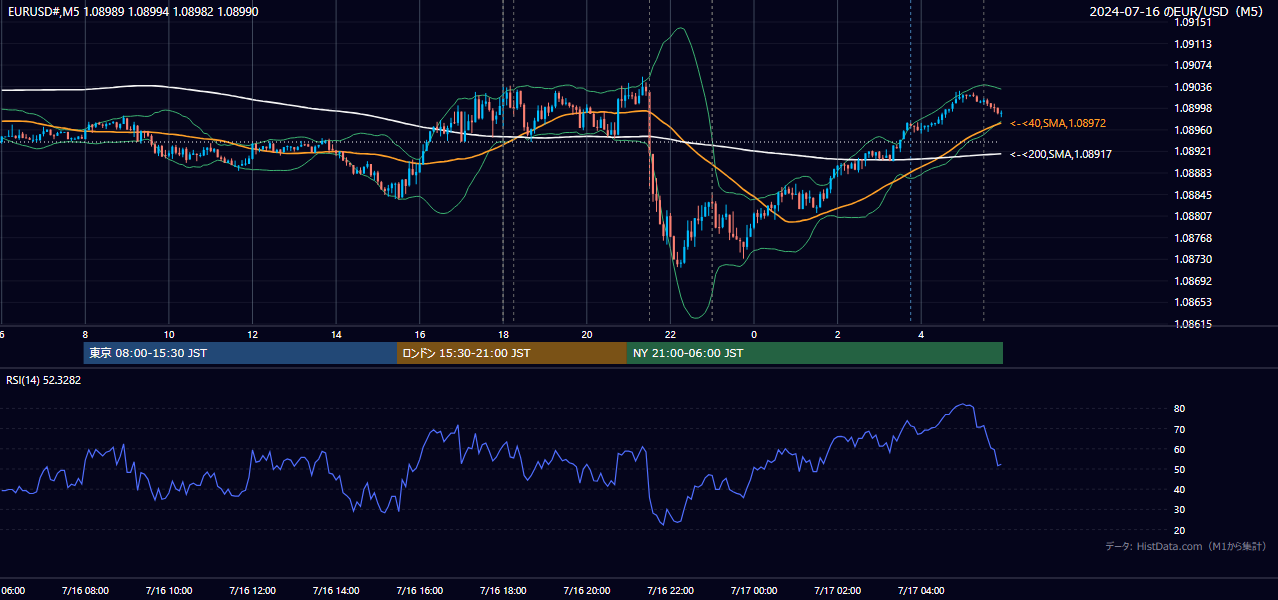Click the 7/16 18:00 bottom time label

pyautogui.click(x=503, y=590)
